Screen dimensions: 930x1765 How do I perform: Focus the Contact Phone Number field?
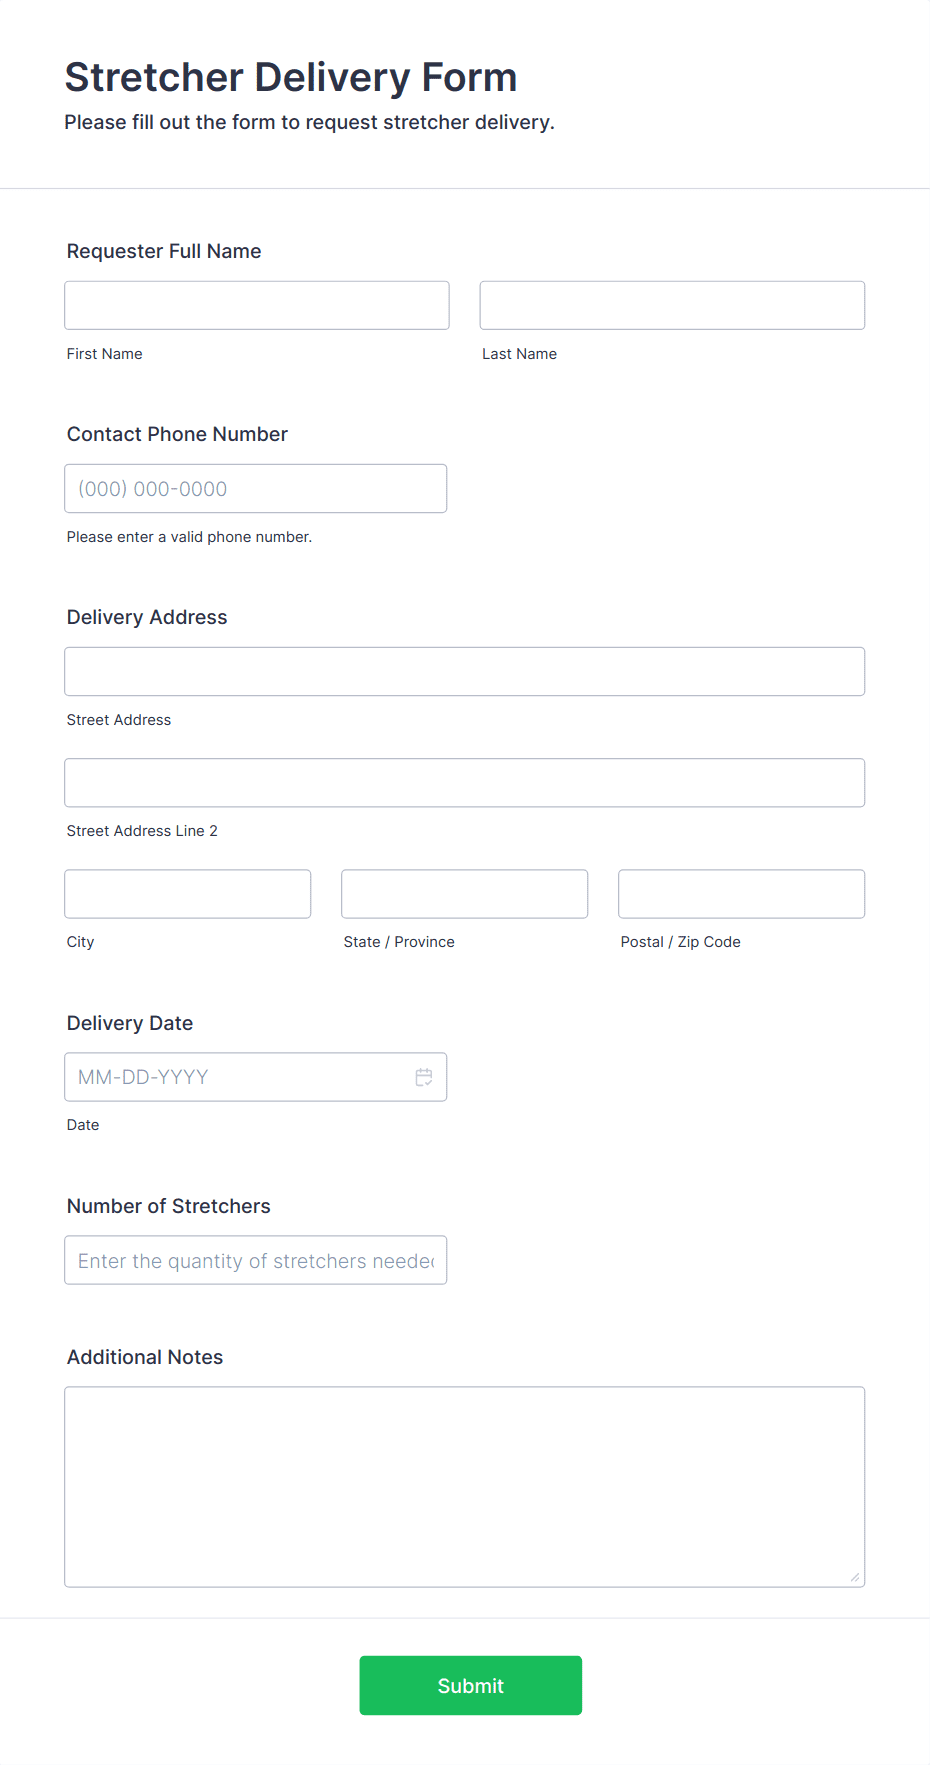click(256, 488)
